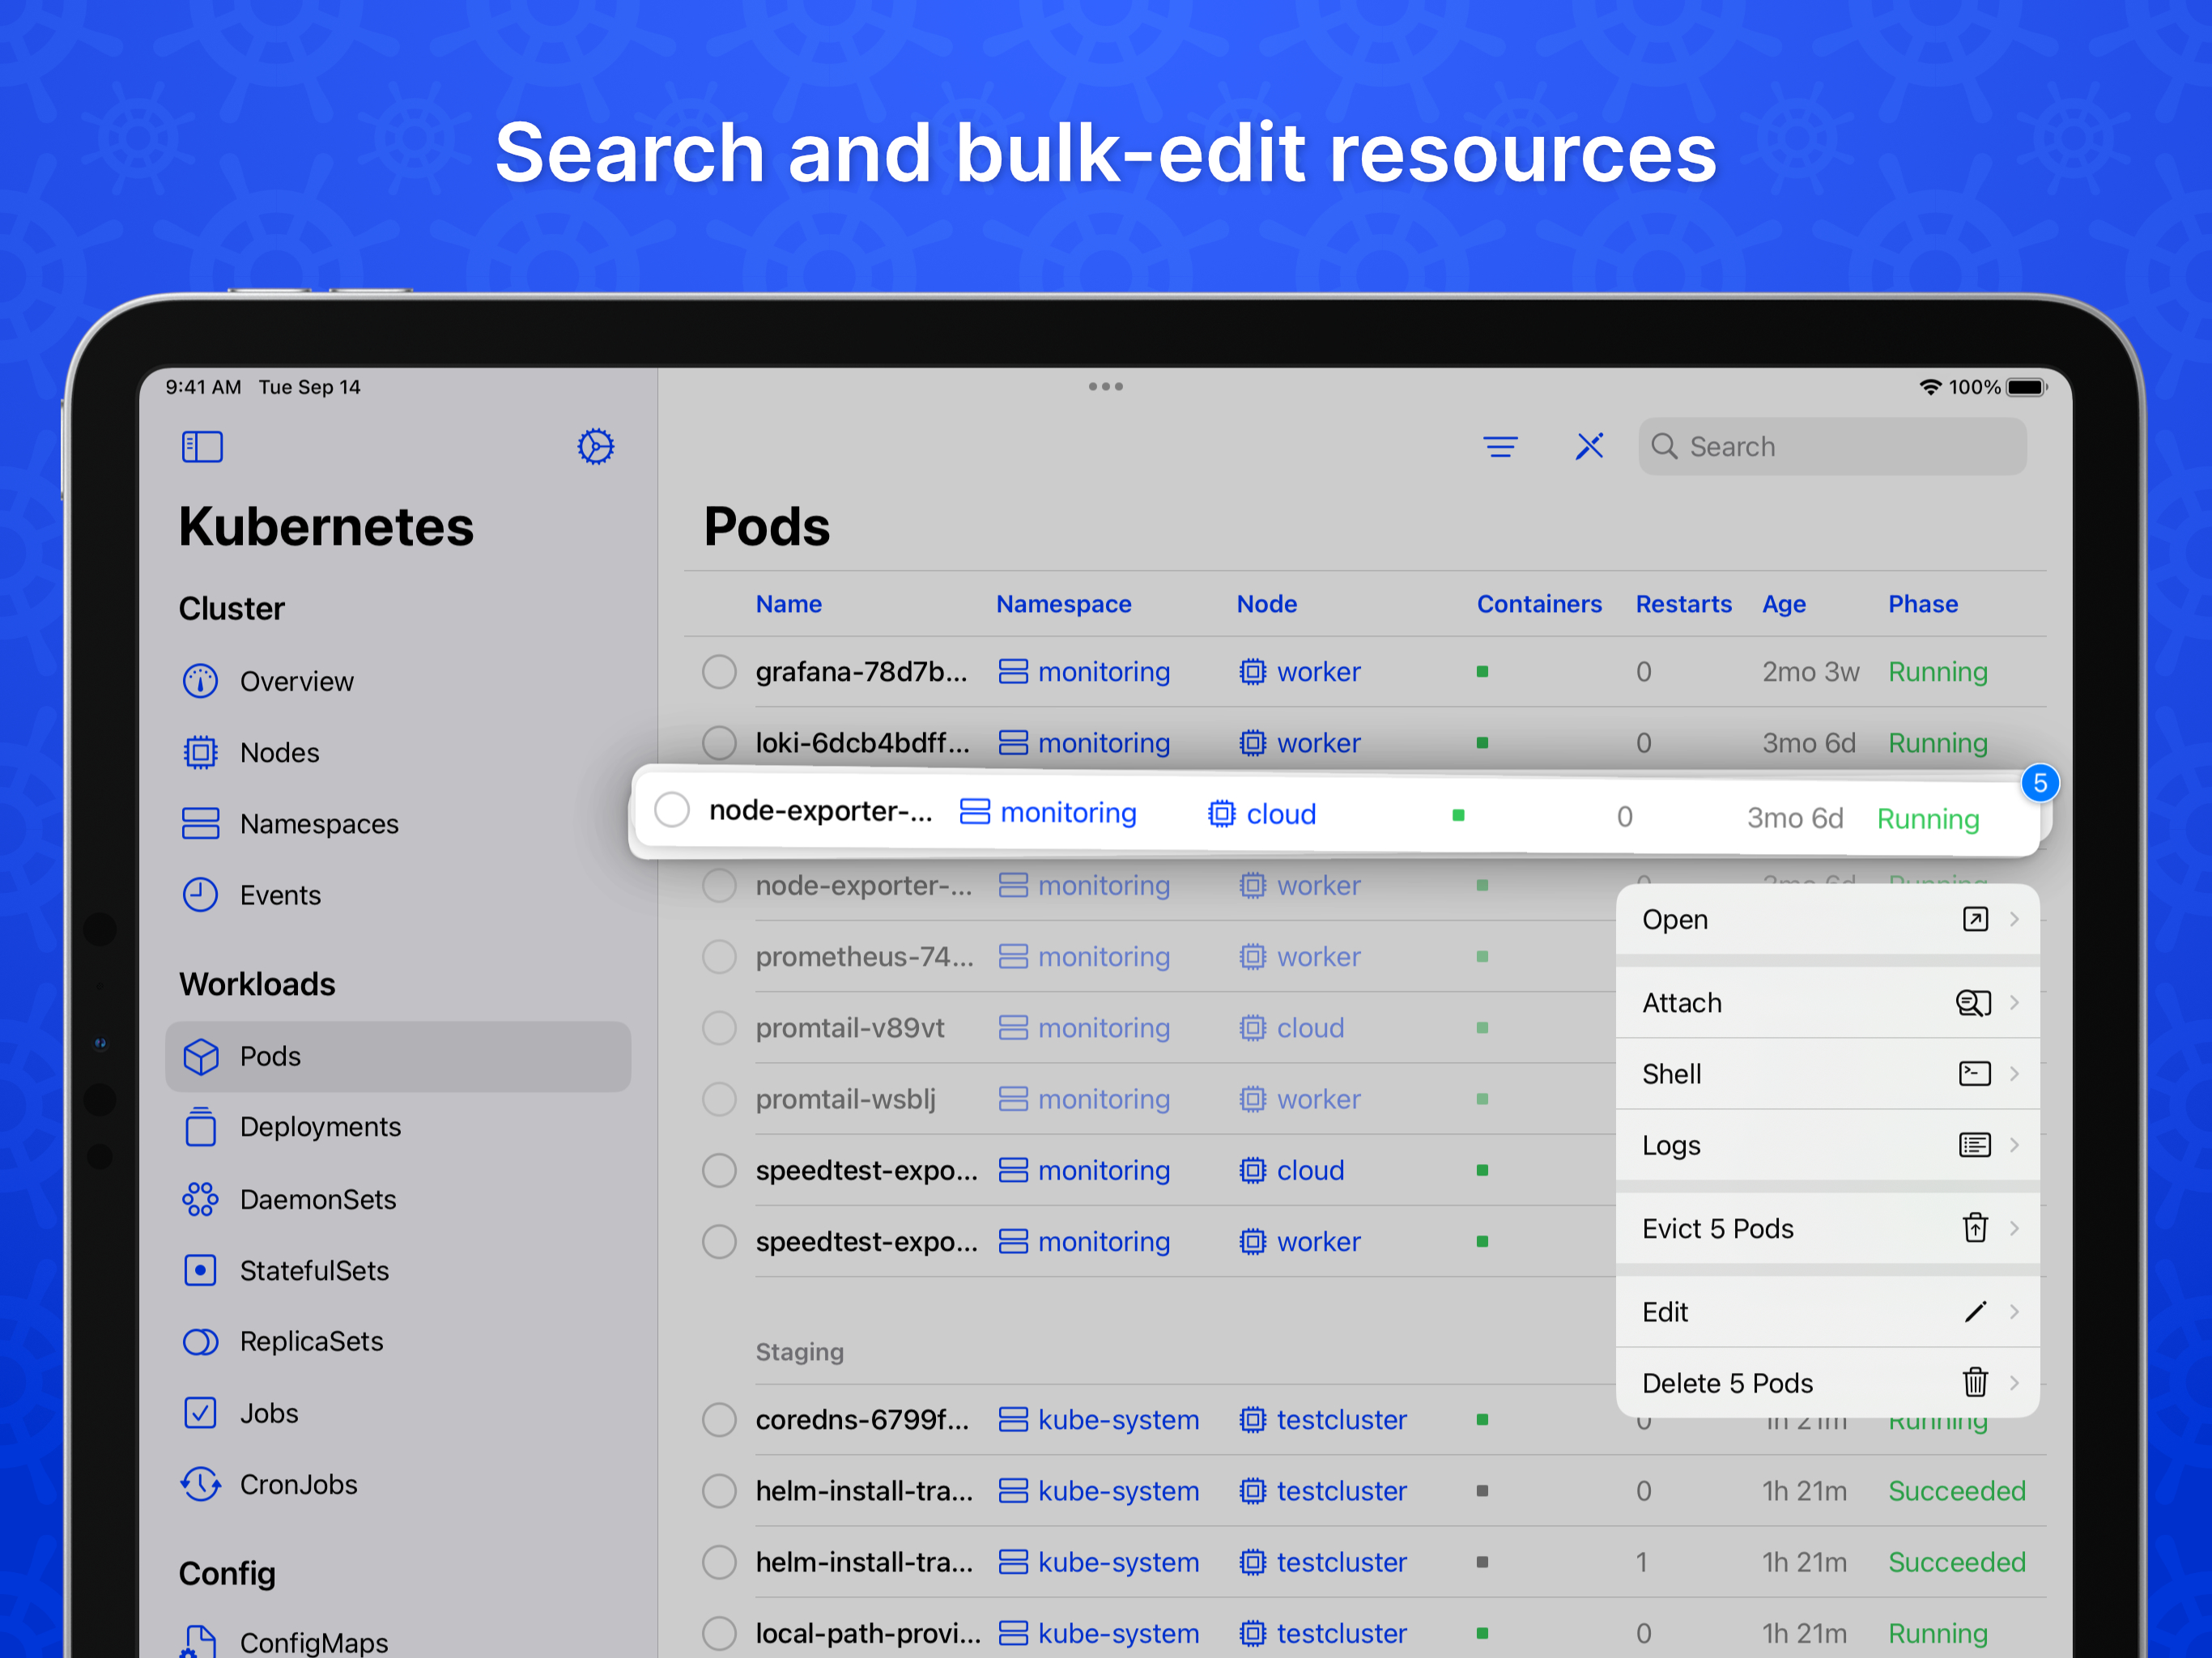Image resolution: width=2212 pixels, height=1658 pixels.
Task: Open the cloud node link in highlighted row
Action: [x=1261, y=814]
